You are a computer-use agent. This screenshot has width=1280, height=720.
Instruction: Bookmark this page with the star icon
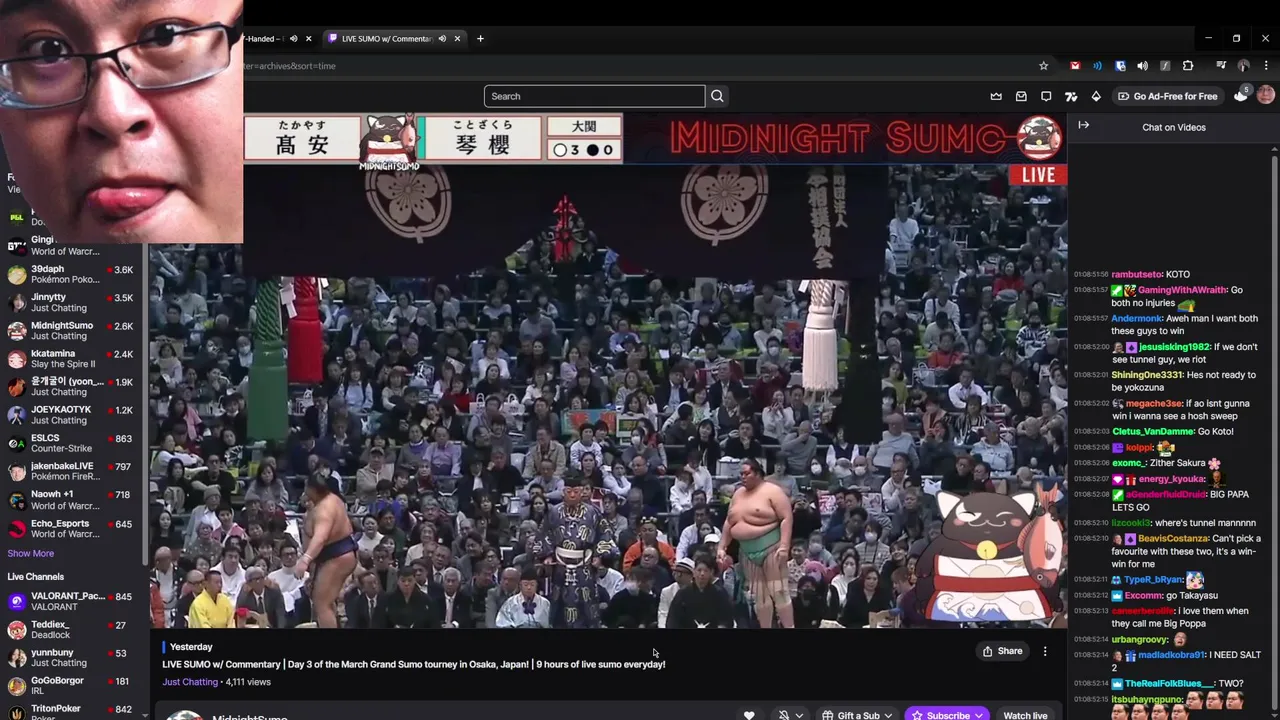1044,66
